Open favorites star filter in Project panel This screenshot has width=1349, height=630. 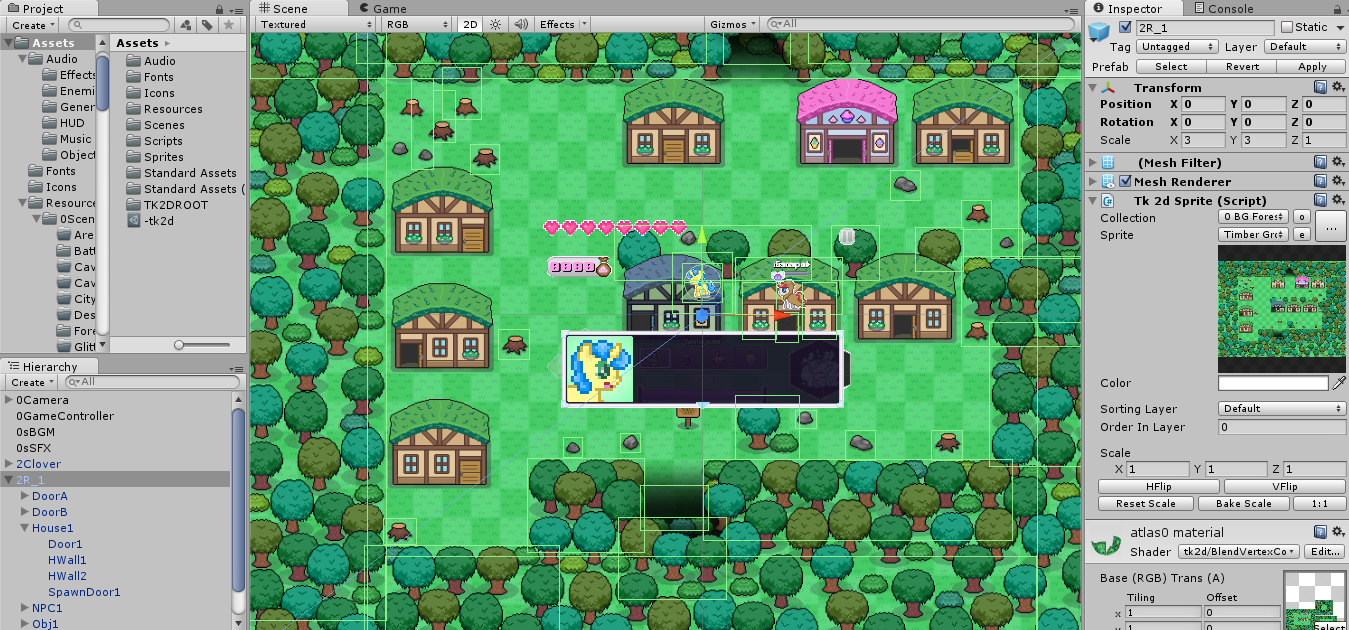(x=229, y=25)
